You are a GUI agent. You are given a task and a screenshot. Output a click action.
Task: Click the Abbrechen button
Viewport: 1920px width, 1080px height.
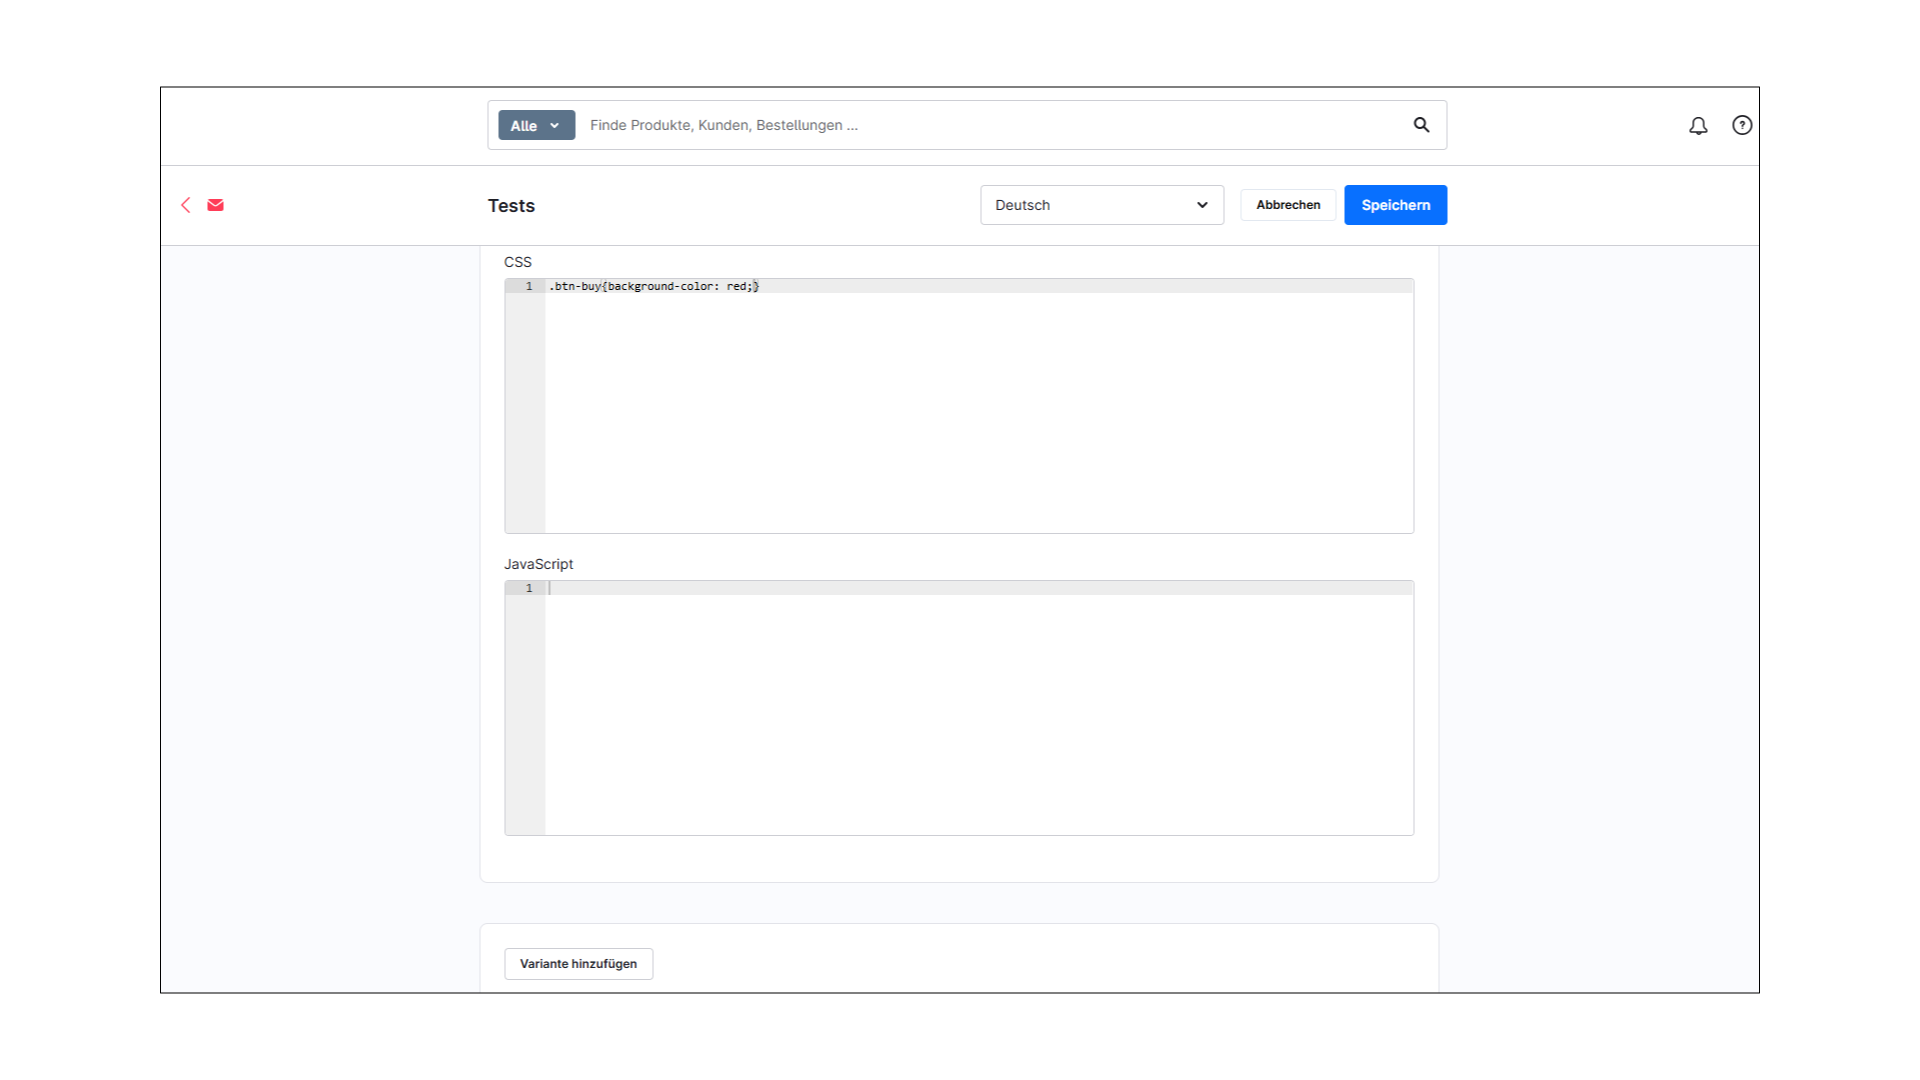[x=1287, y=204]
